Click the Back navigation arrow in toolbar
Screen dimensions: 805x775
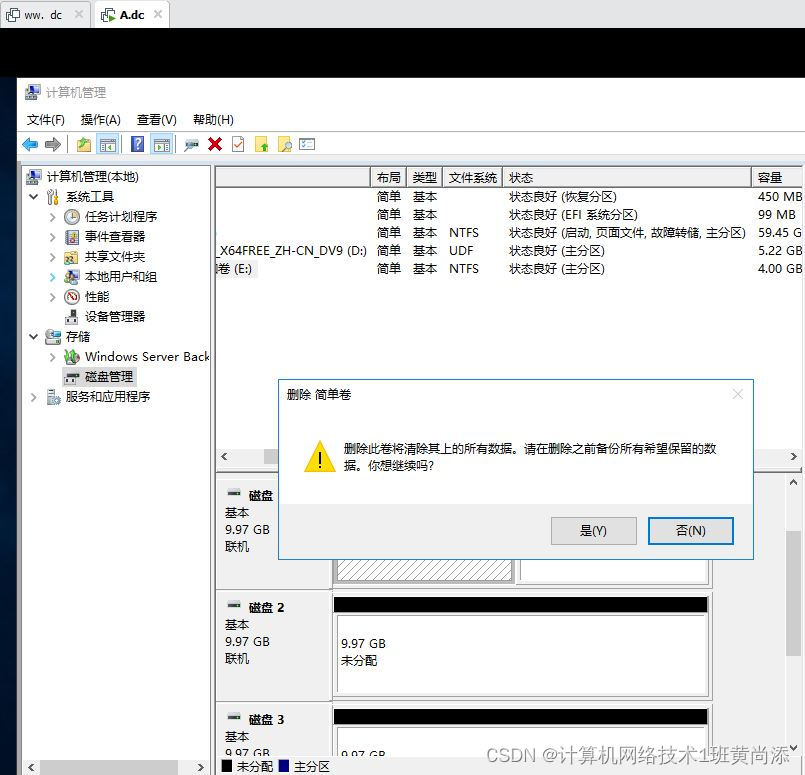(x=29, y=143)
